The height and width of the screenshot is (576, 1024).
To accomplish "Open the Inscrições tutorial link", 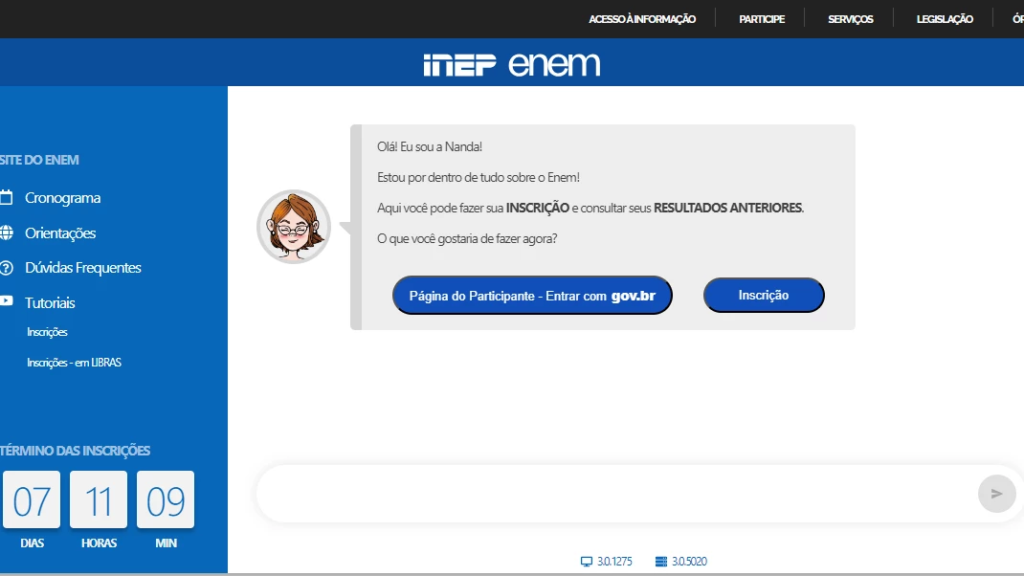I will coord(47,332).
